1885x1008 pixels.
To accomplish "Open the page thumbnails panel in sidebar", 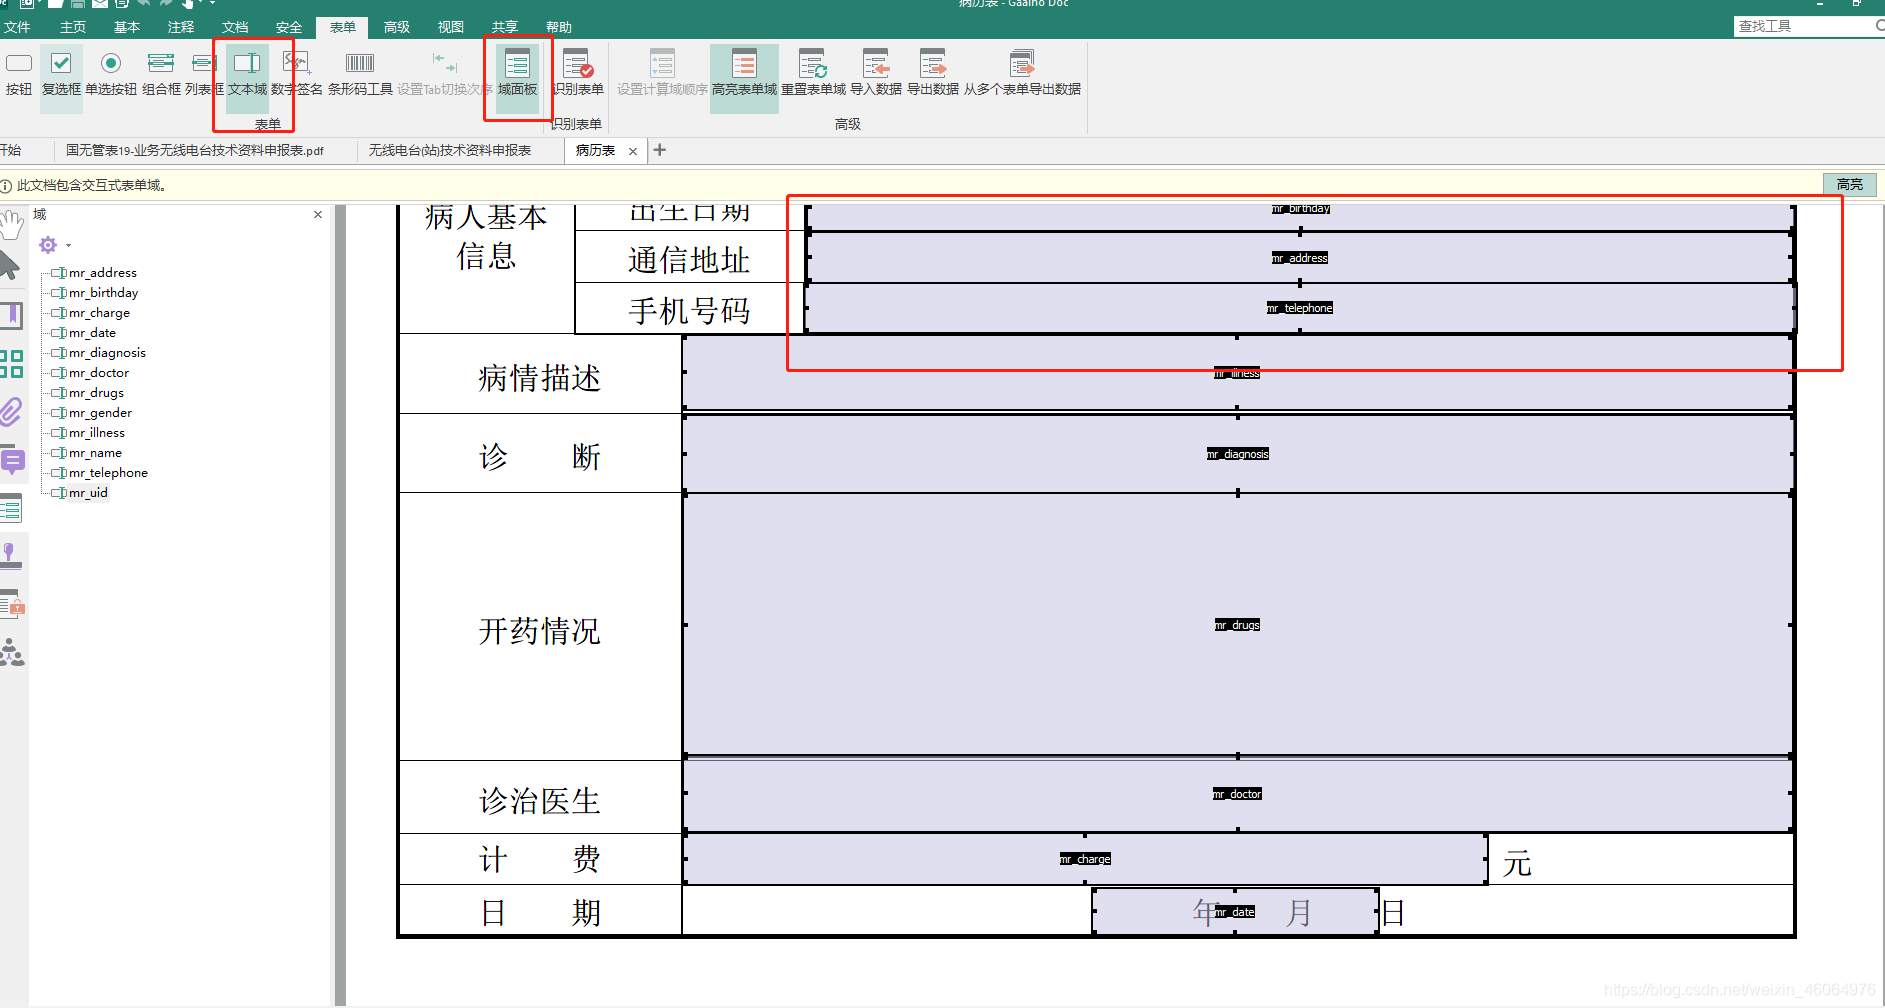I will point(11,364).
